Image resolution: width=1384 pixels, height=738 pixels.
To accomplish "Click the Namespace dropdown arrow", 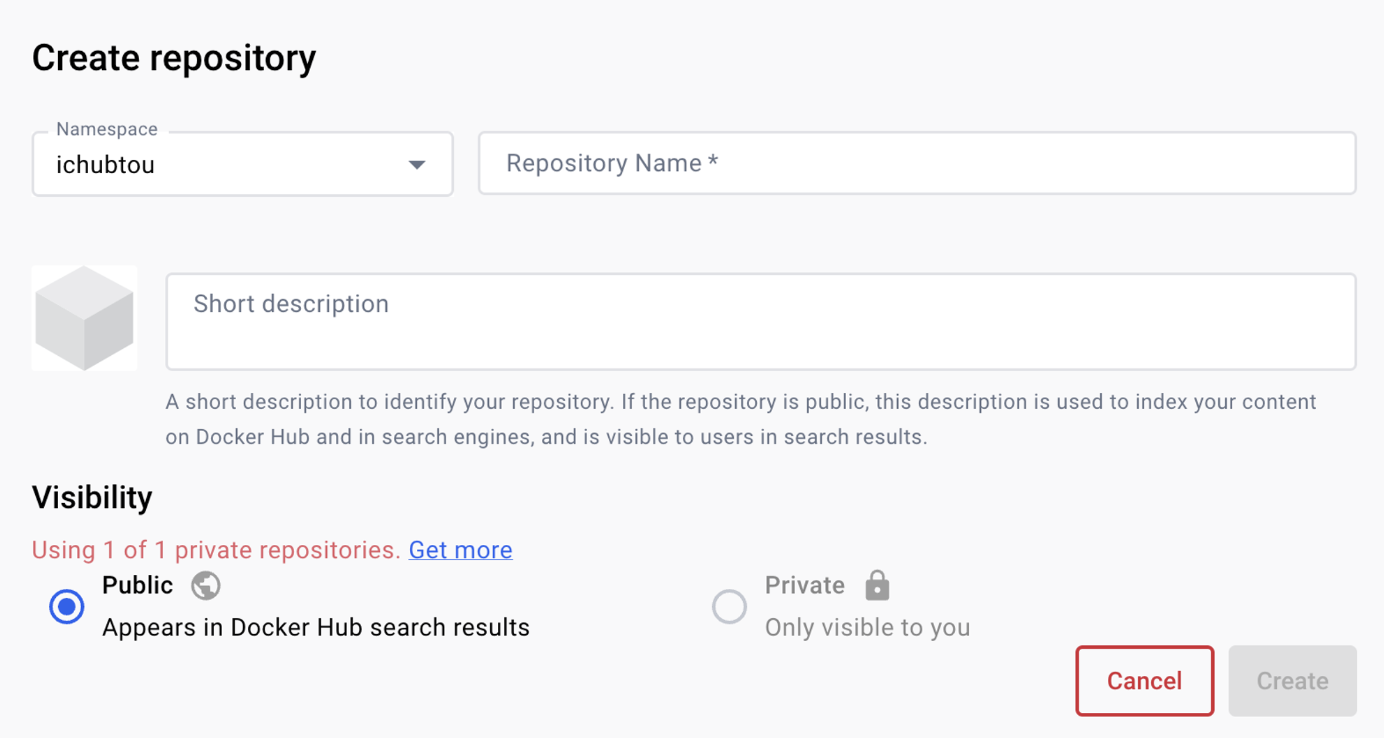I will [417, 164].
